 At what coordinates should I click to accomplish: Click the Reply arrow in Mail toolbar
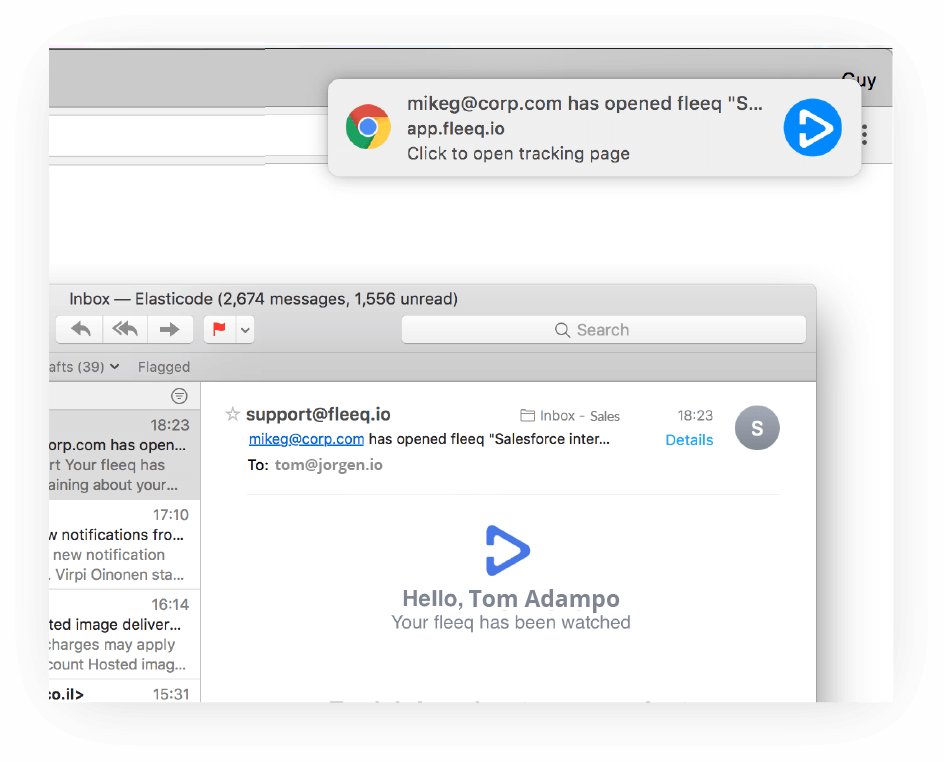click(x=80, y=329)
